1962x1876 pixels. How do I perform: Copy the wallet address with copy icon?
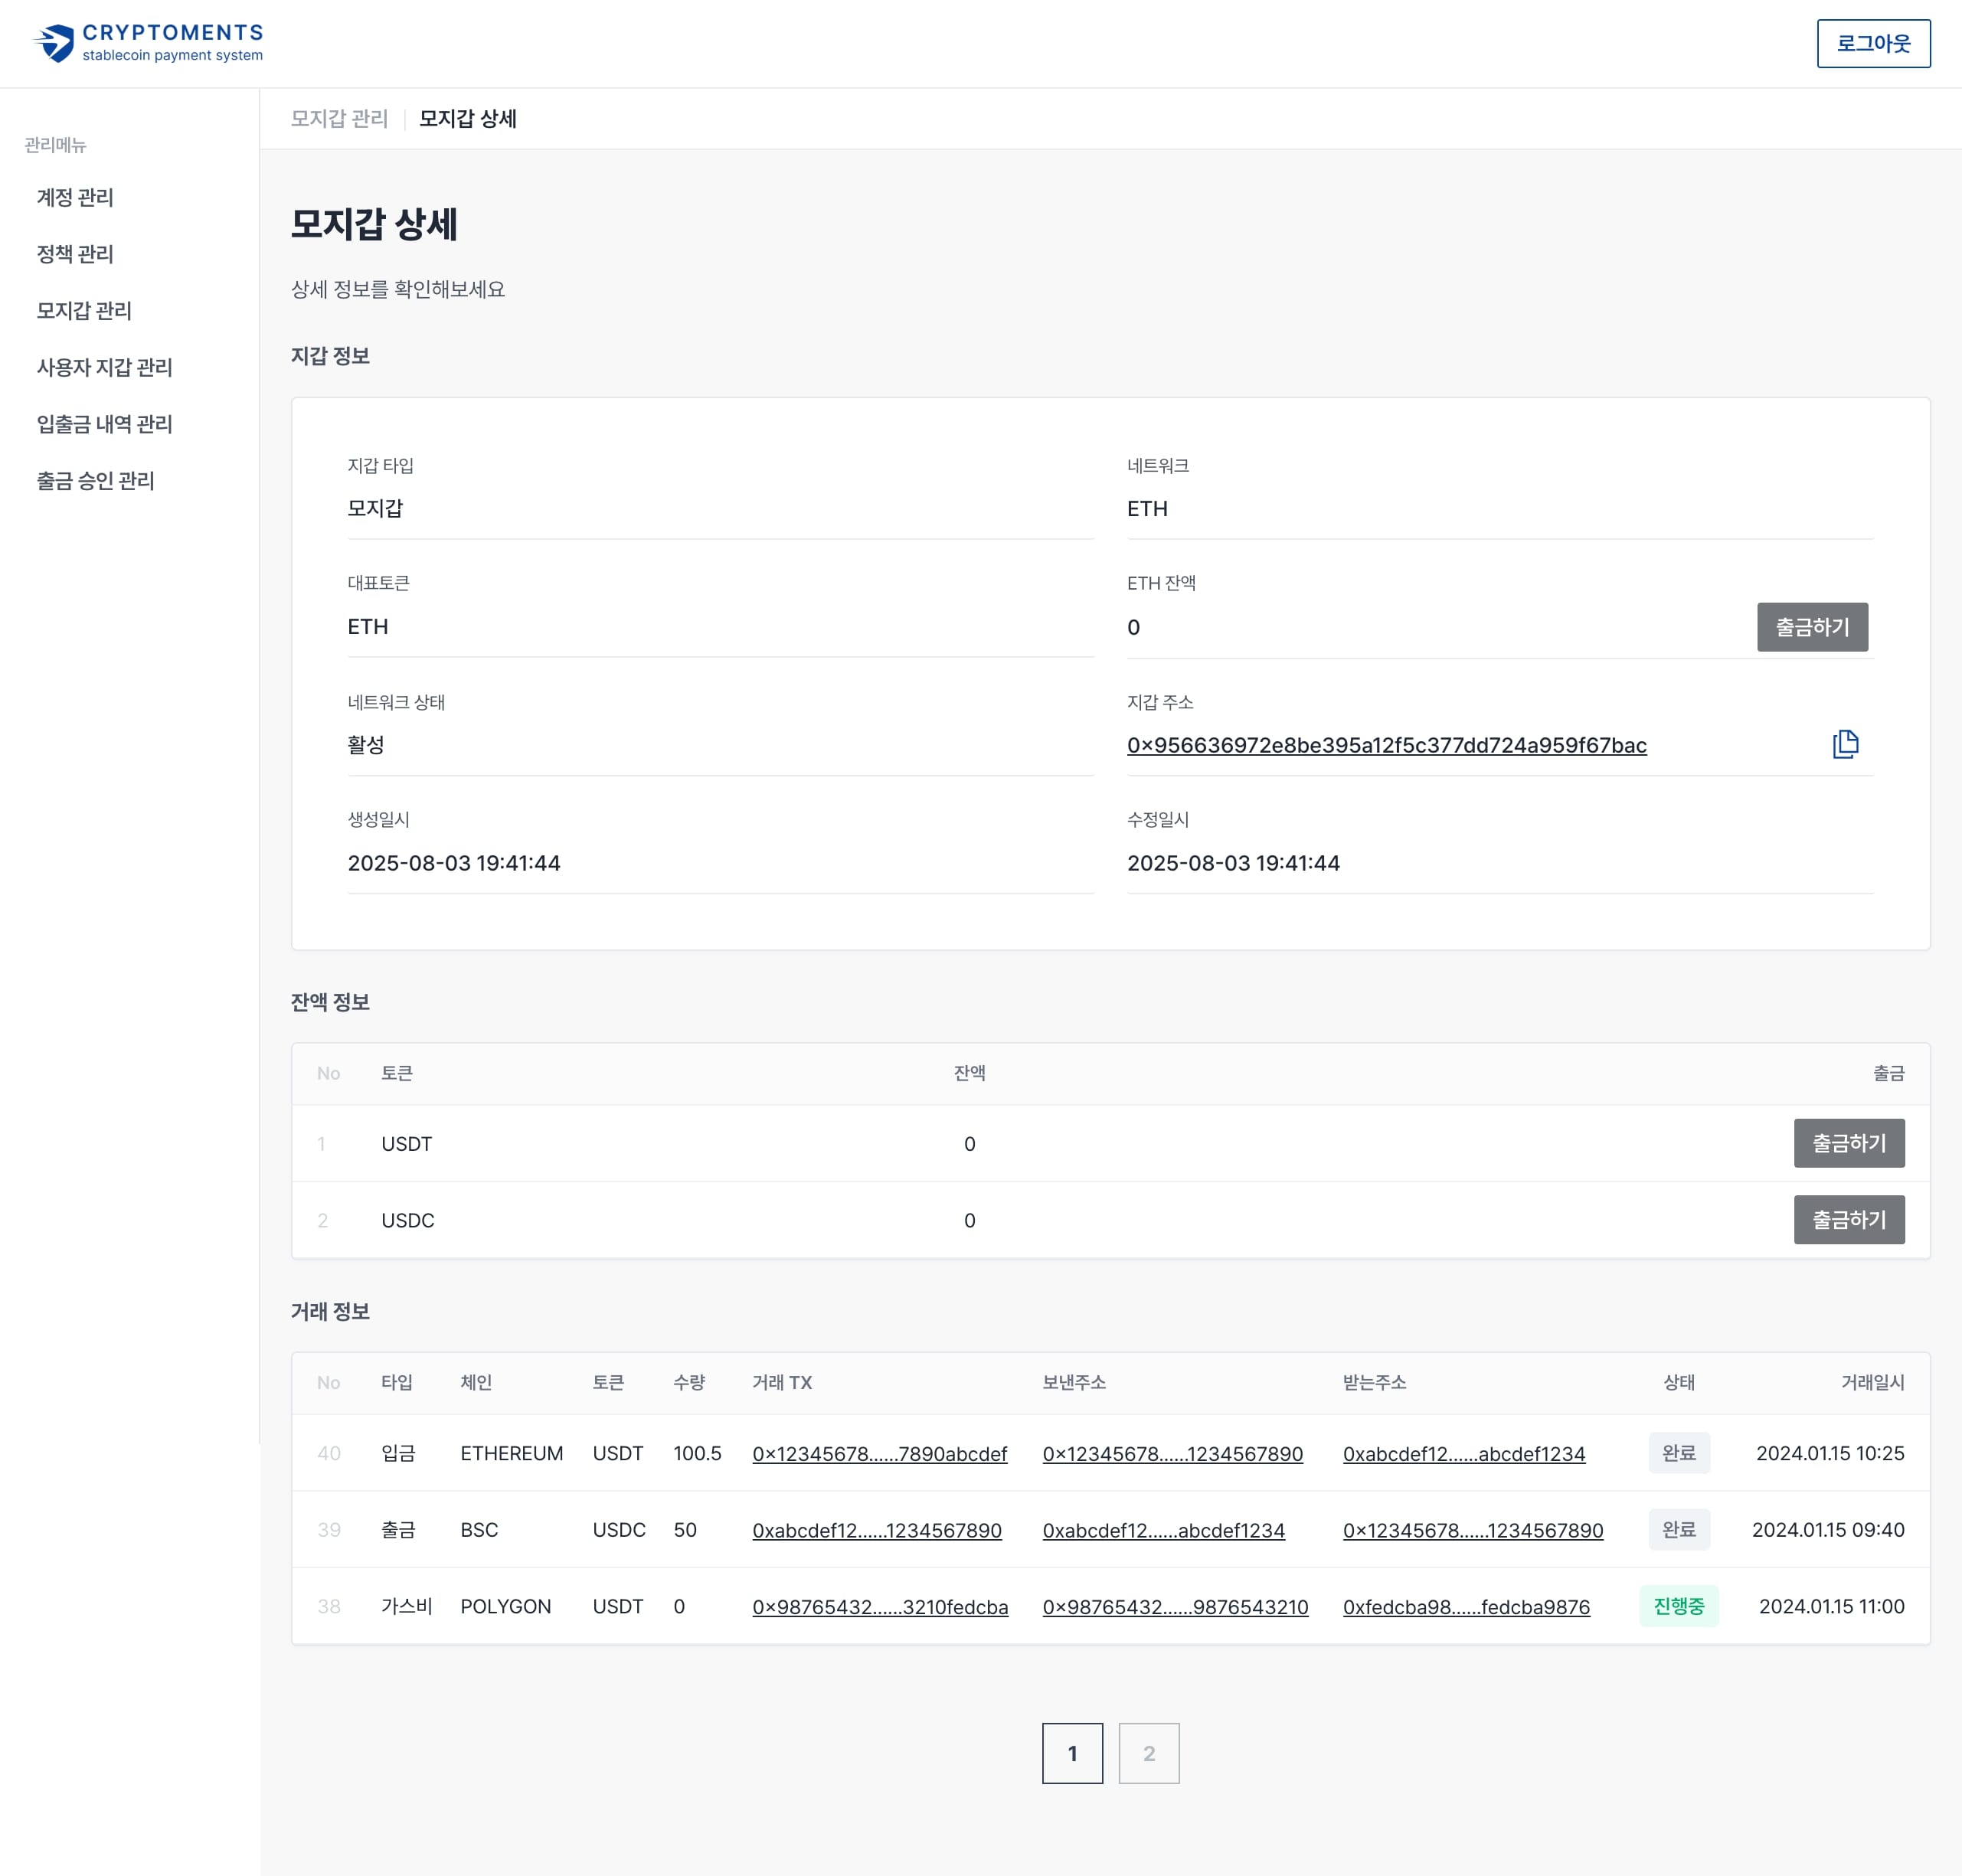pos(1845,744)
